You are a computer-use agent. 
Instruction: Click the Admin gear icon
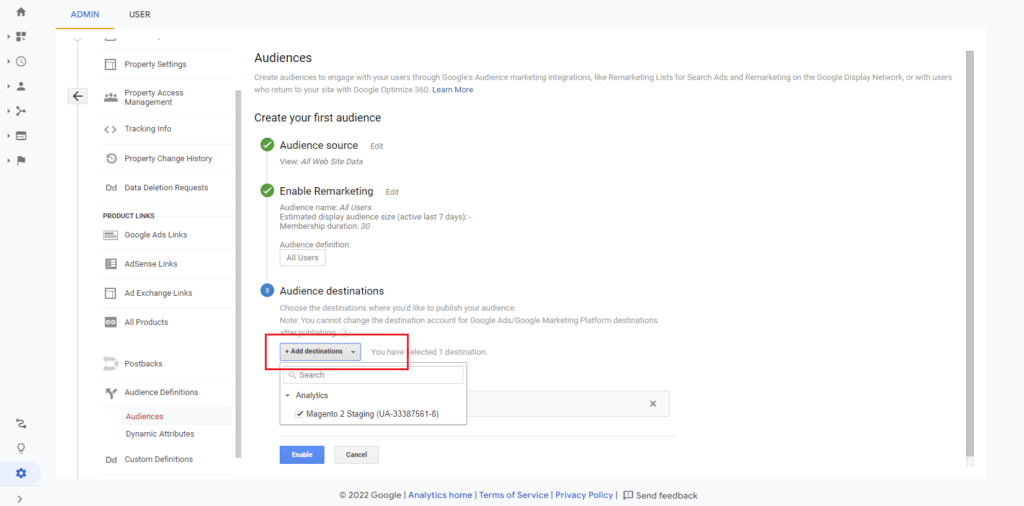[x=21, y=473]
